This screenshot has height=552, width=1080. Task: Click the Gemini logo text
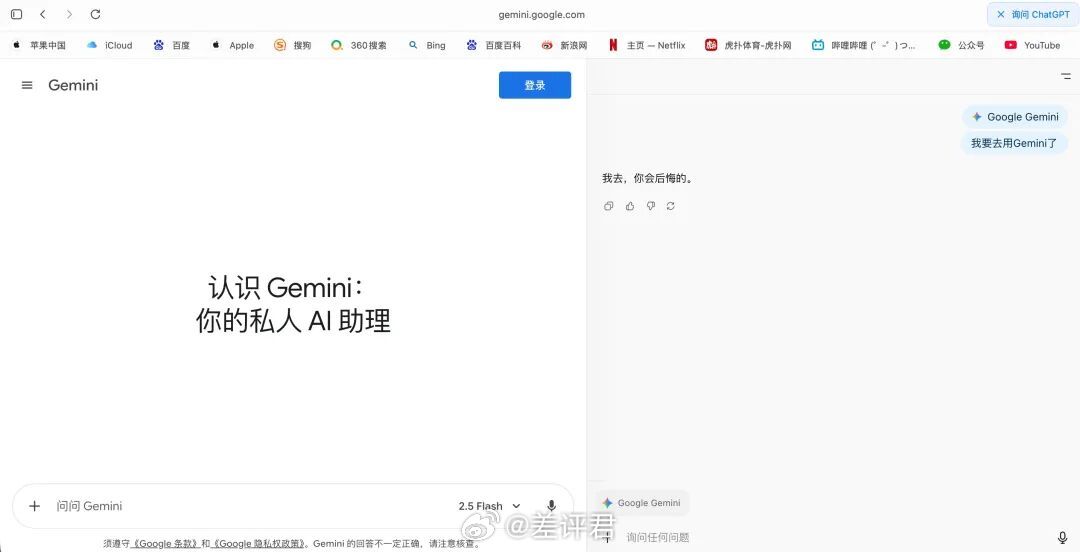point(73,85)
